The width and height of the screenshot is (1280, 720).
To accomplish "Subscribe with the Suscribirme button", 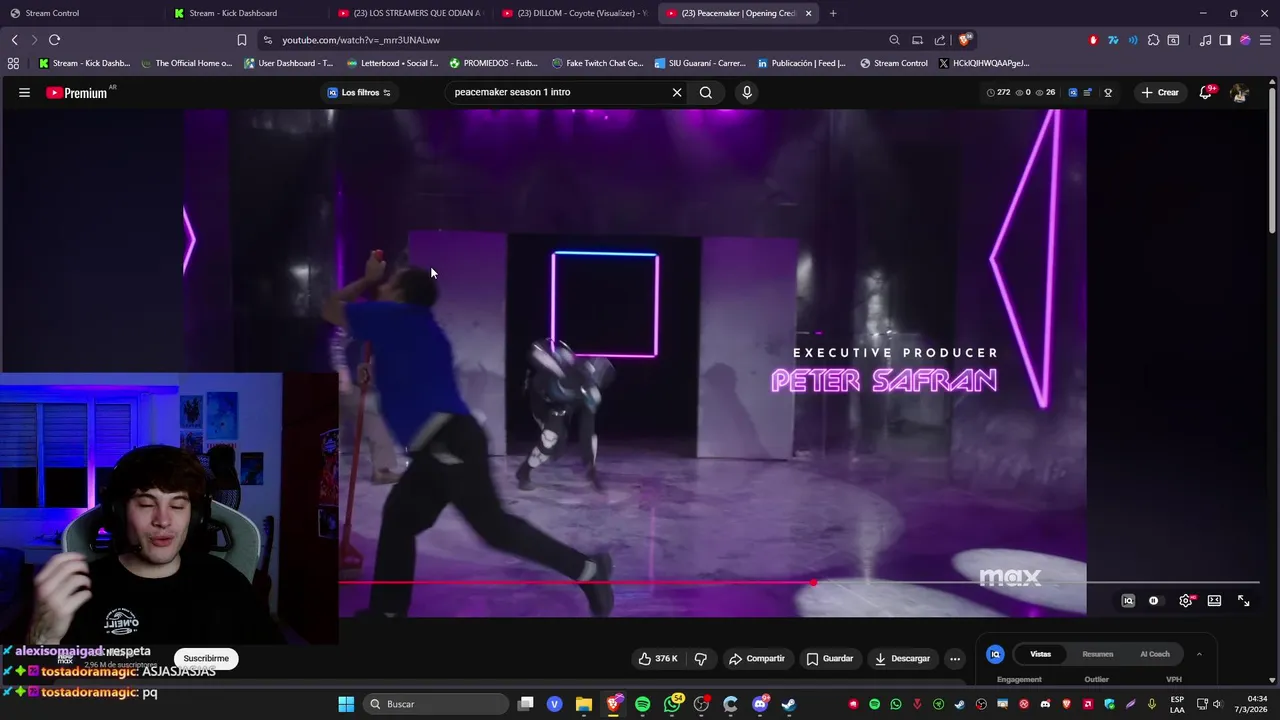I will pyautogui.click(x=206, y=658).
